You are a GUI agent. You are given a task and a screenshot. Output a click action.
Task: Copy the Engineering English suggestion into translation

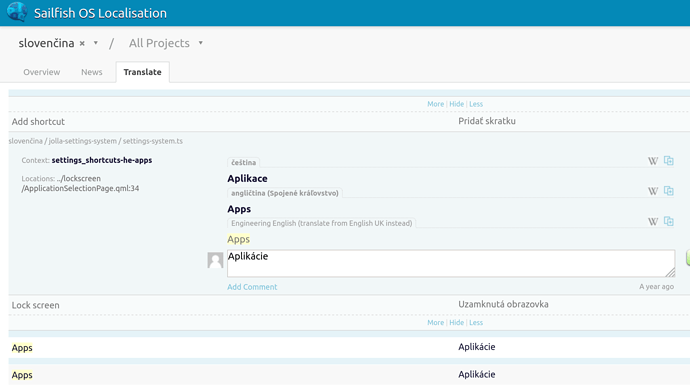pos(668,221)
